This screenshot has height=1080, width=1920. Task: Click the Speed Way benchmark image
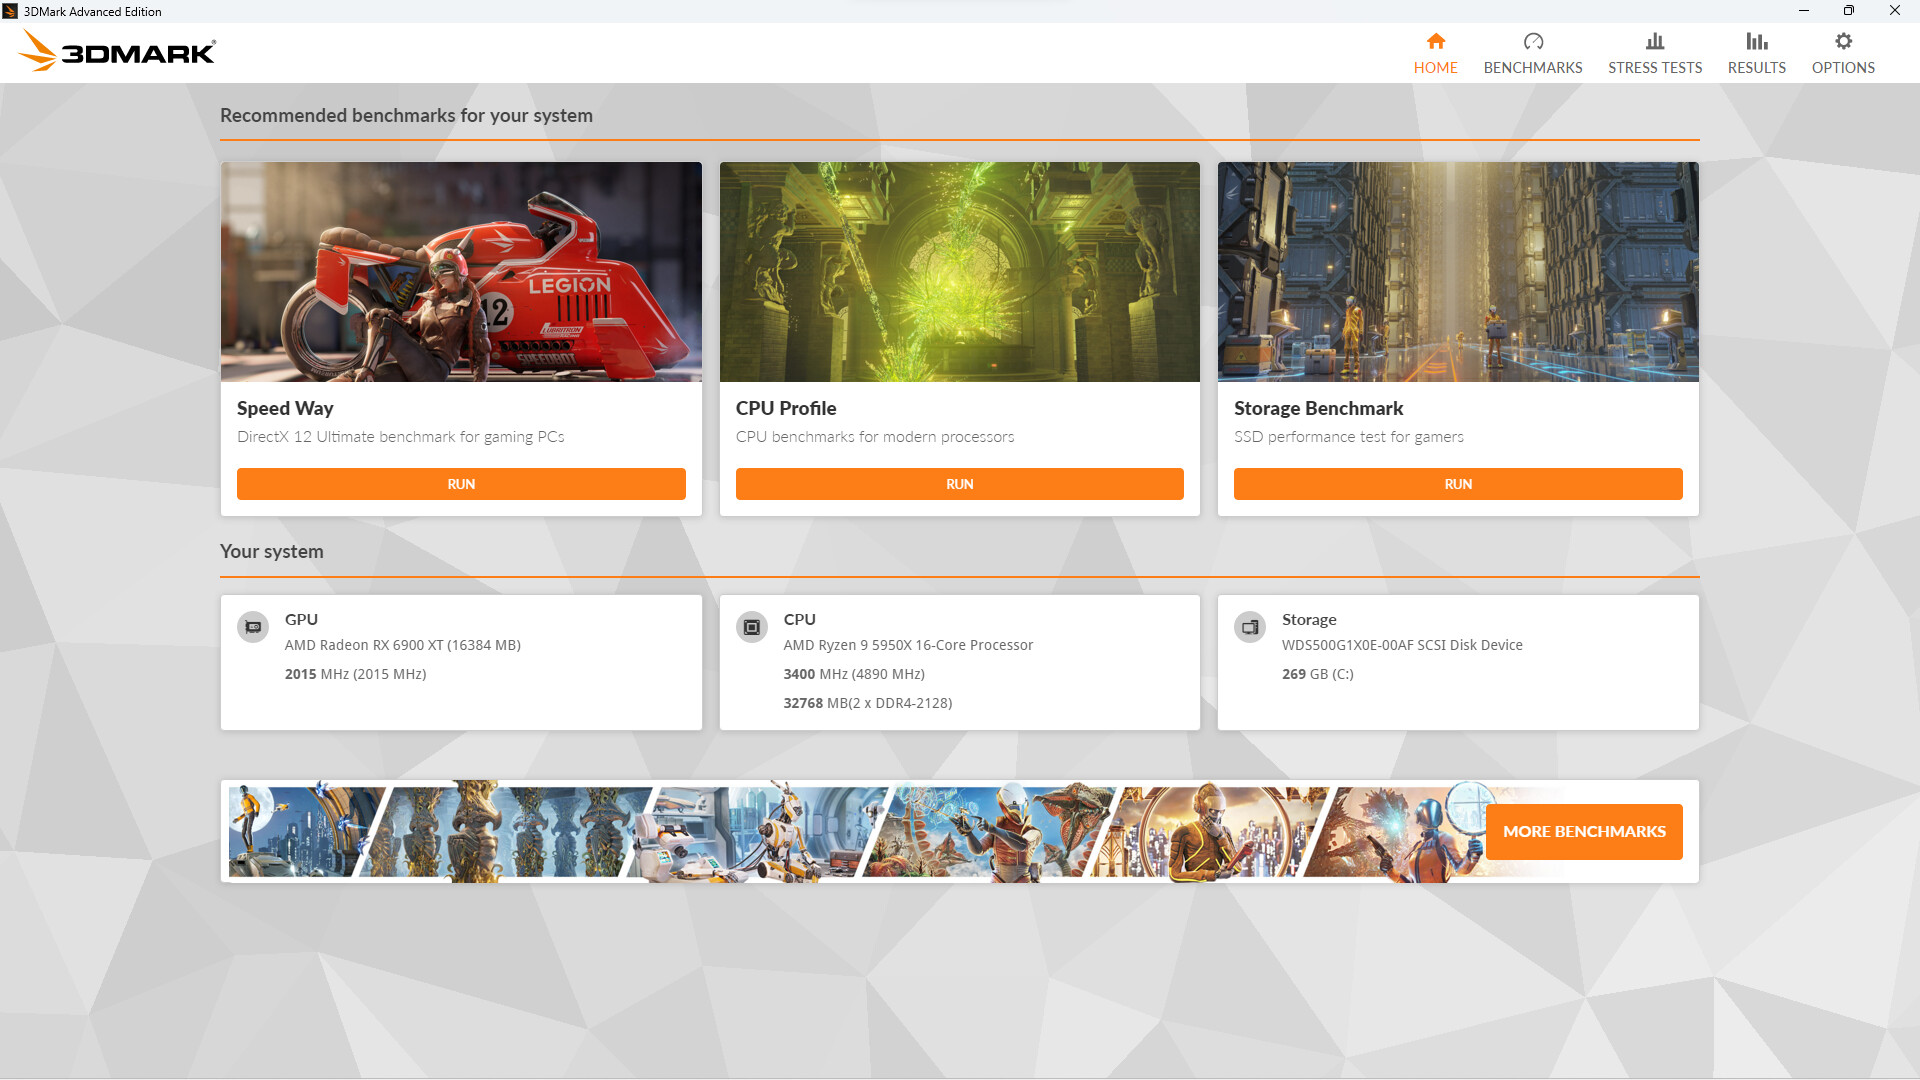(x=460, y=272)
